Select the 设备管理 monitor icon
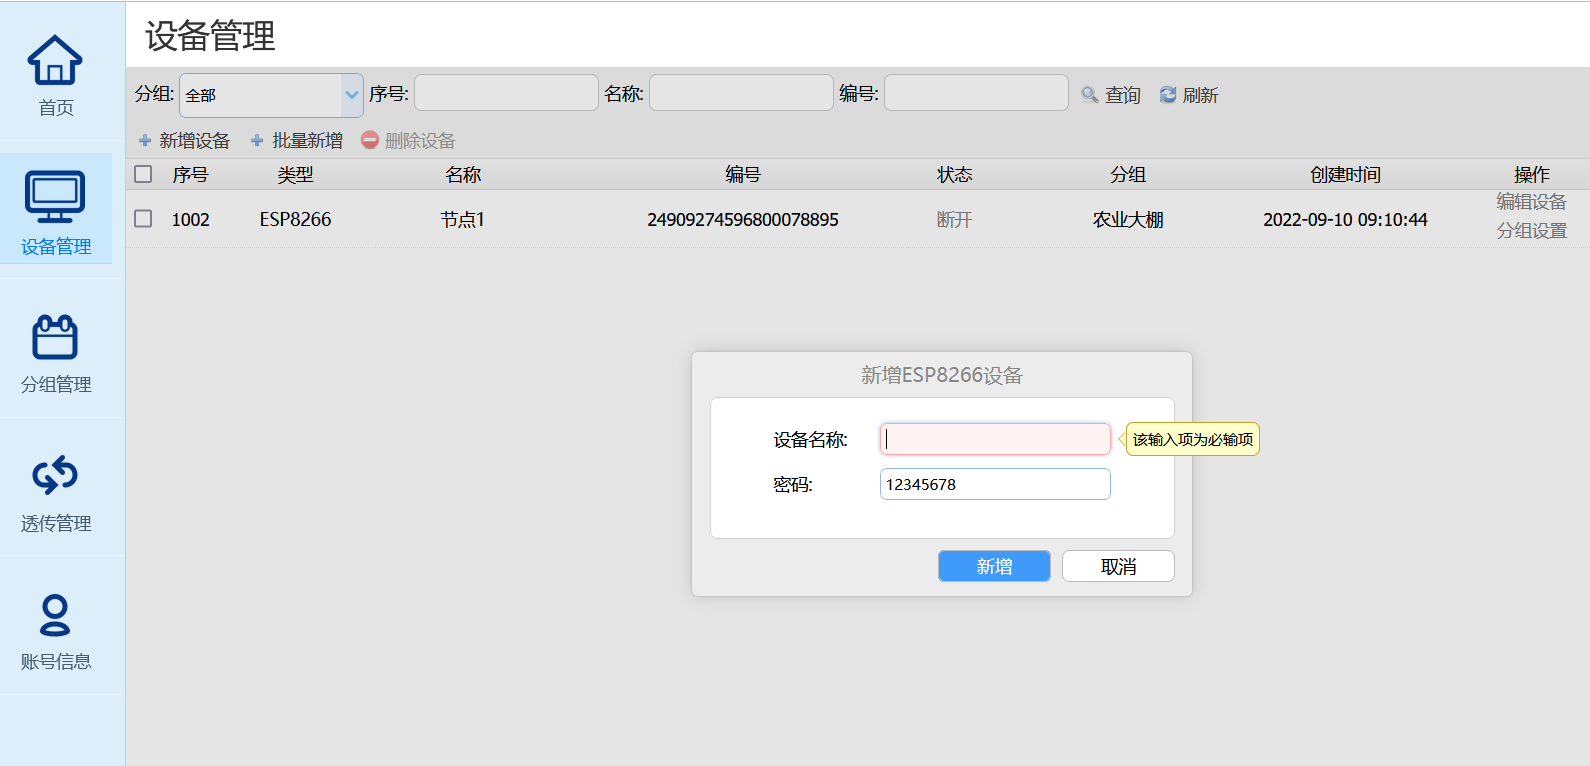The image size is (1590, 766). 55,197
